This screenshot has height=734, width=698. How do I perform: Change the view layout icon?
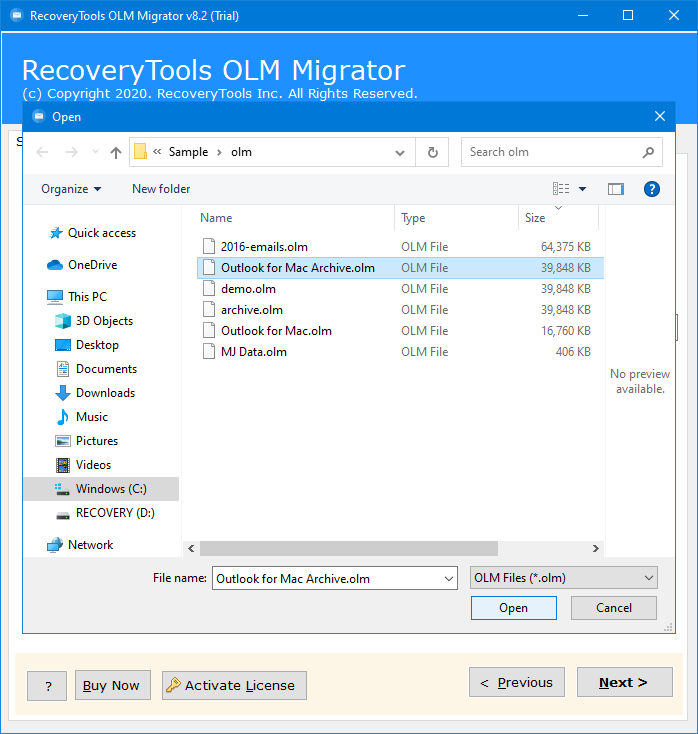click(561, 189)
